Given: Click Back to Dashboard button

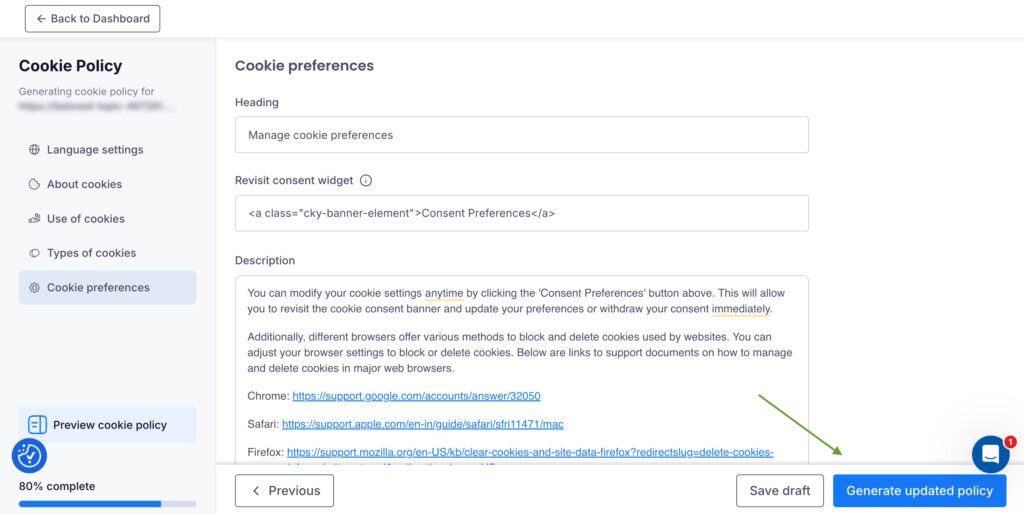Looking at the screenshot, I should pos(92,18).
